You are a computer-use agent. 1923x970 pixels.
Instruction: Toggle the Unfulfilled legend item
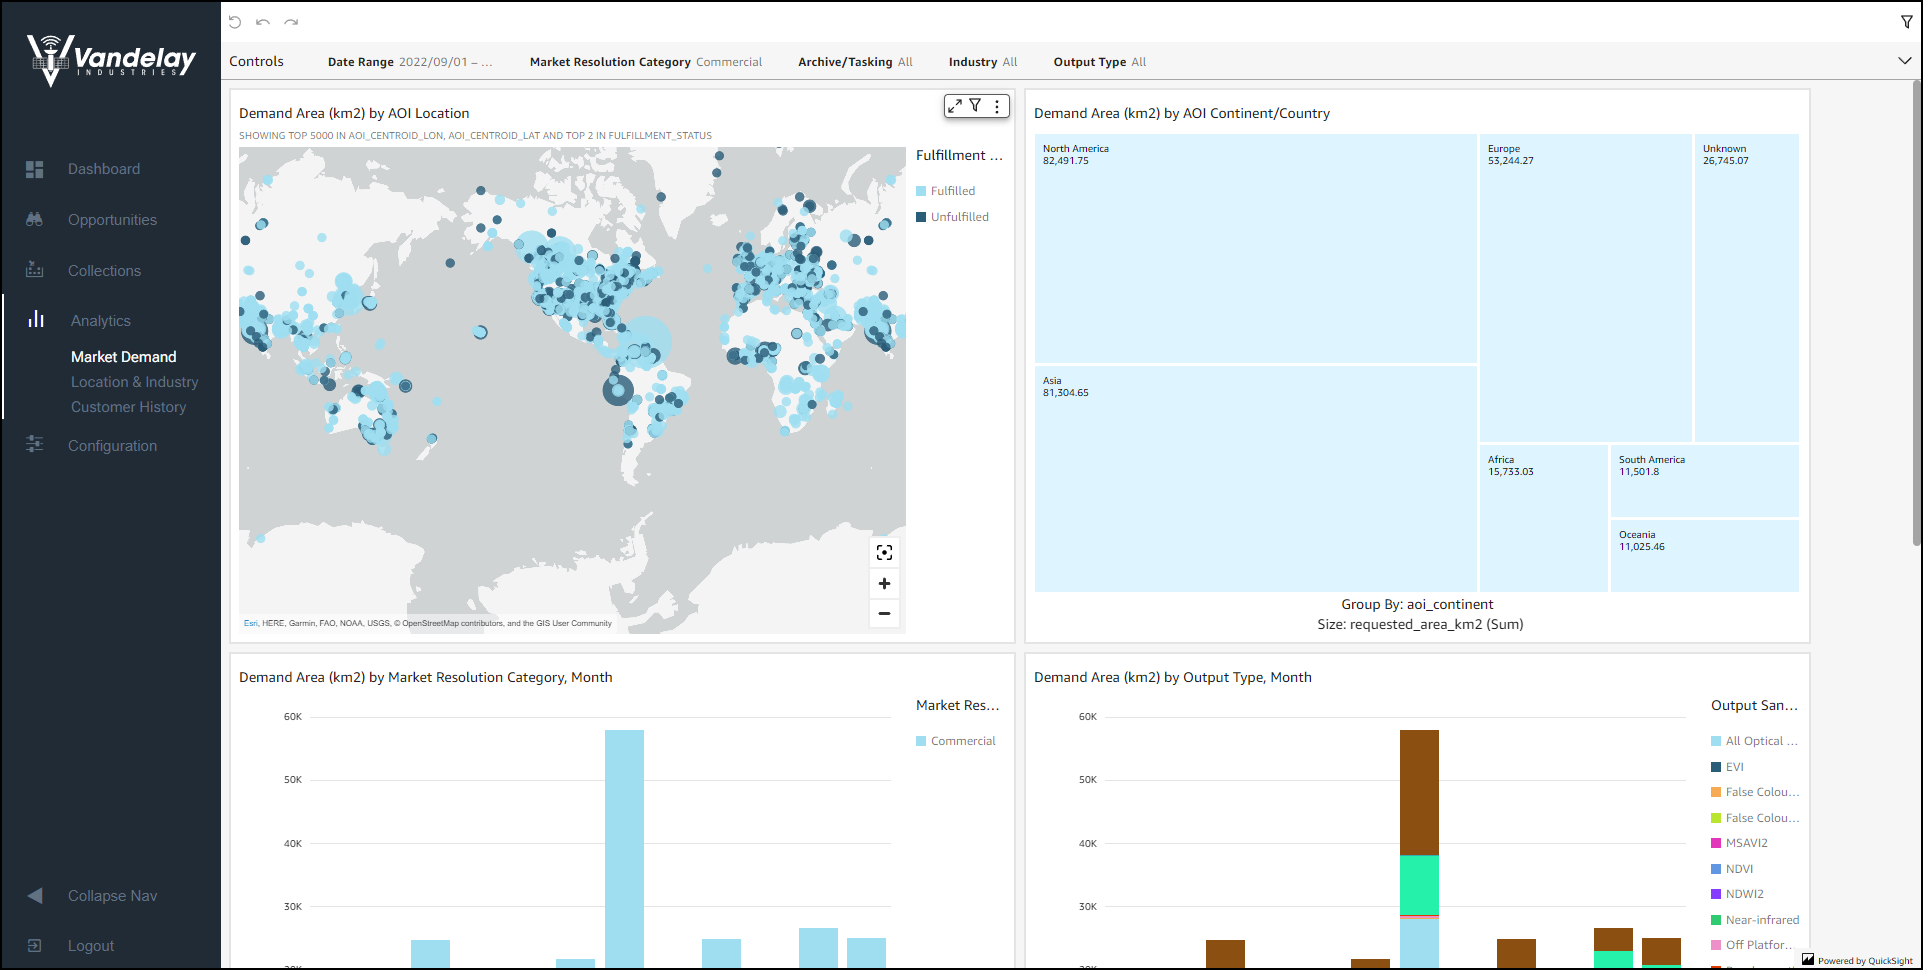point(953,217)
